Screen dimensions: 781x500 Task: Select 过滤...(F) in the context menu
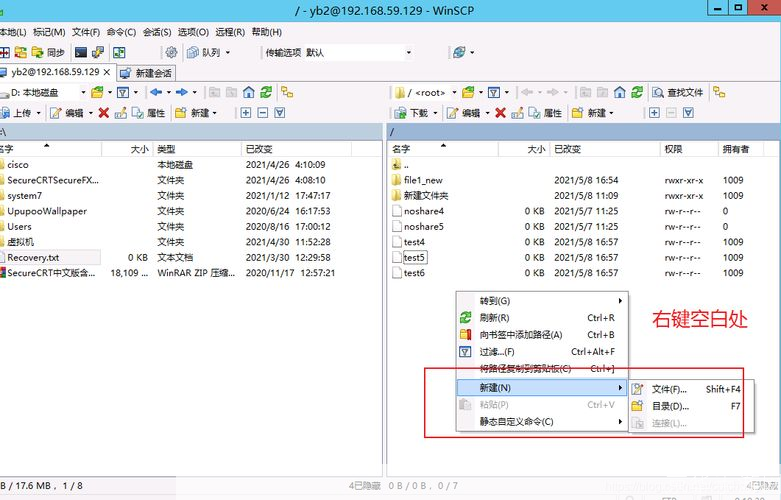tap(542, 352)
